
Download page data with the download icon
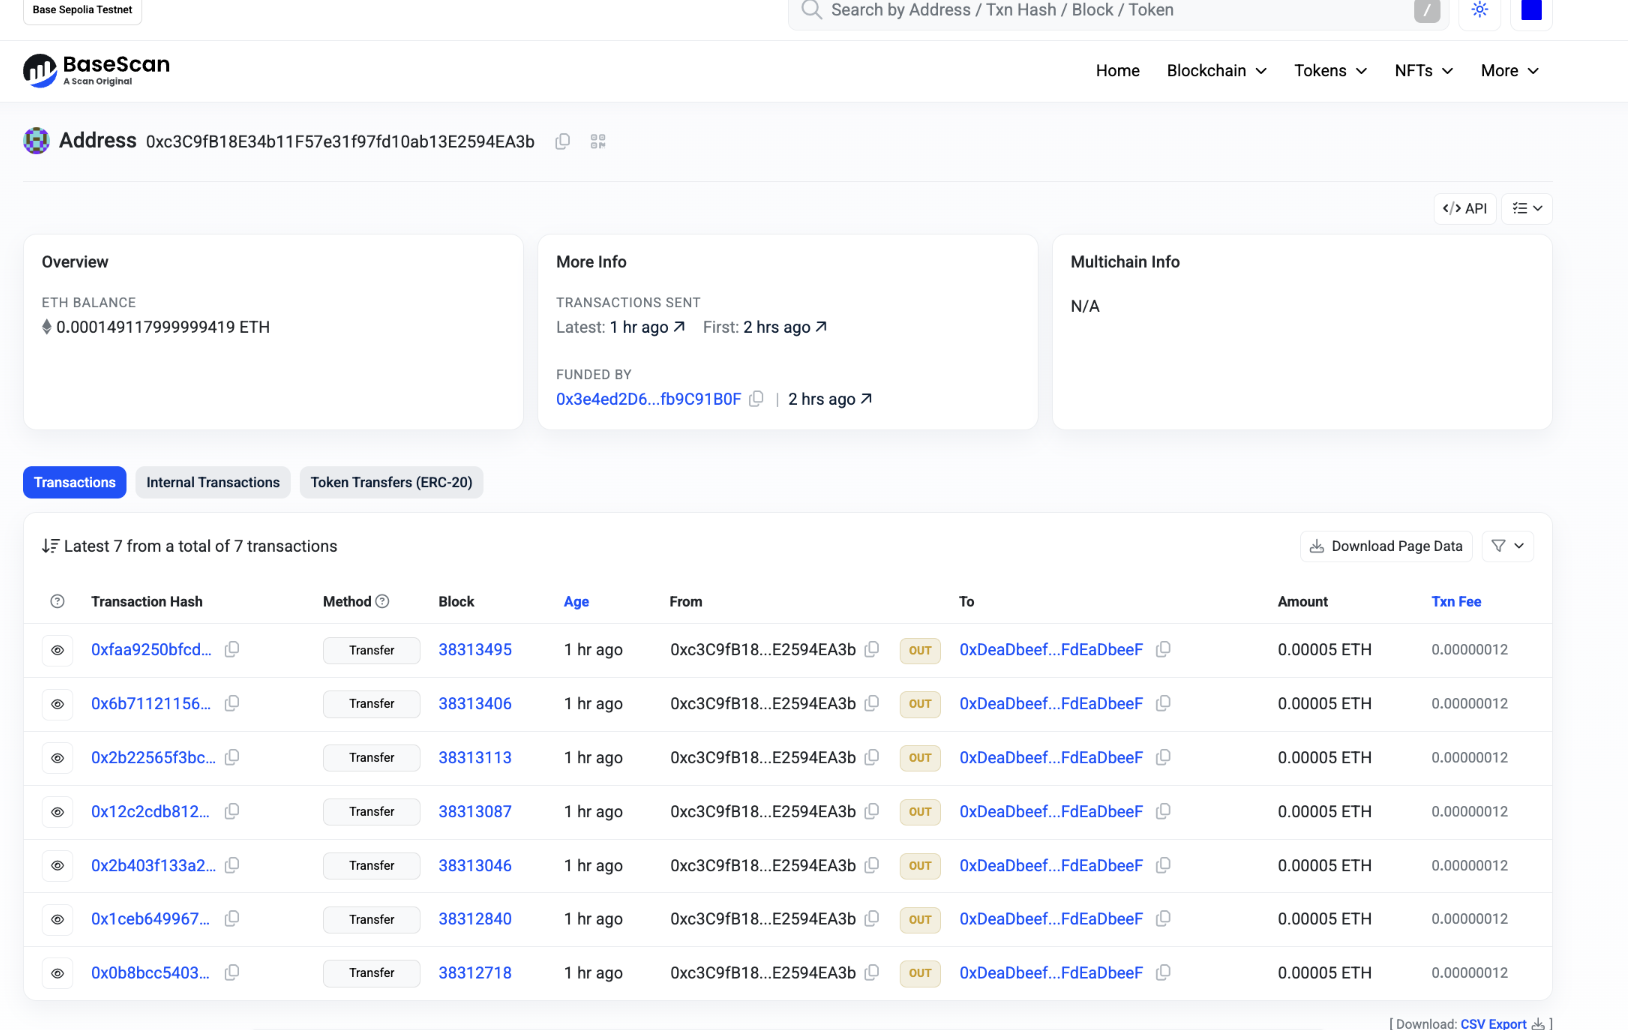click(x=1386, y=546)
